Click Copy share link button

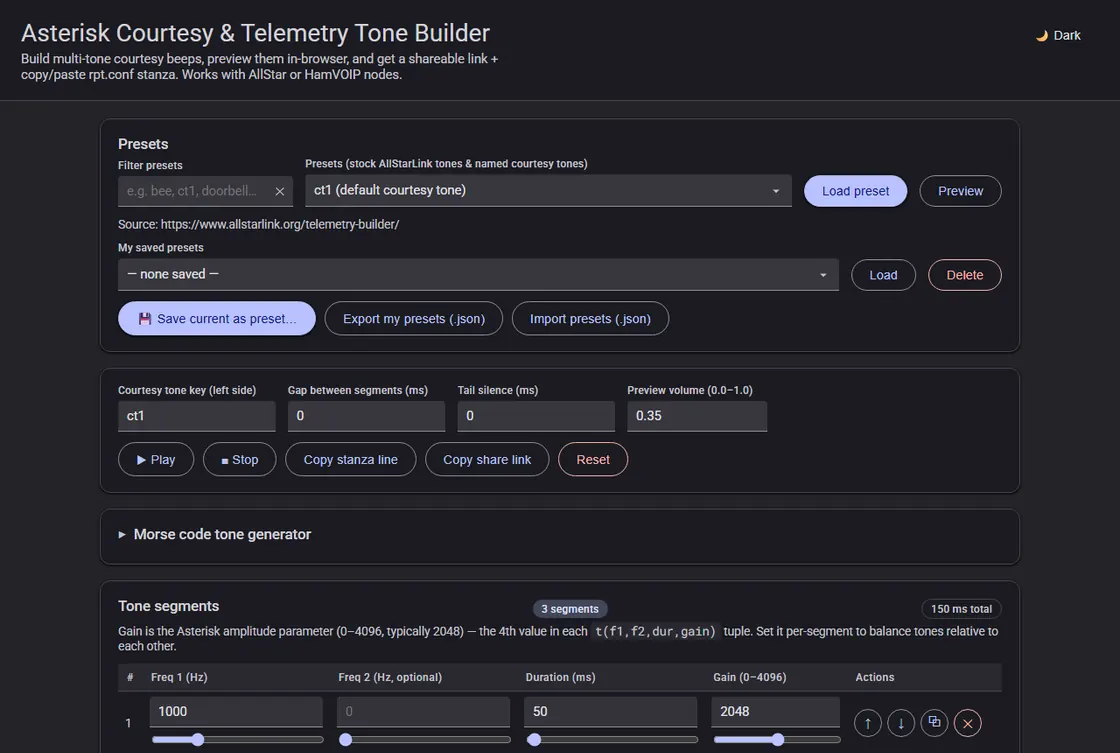click(486, 459)
